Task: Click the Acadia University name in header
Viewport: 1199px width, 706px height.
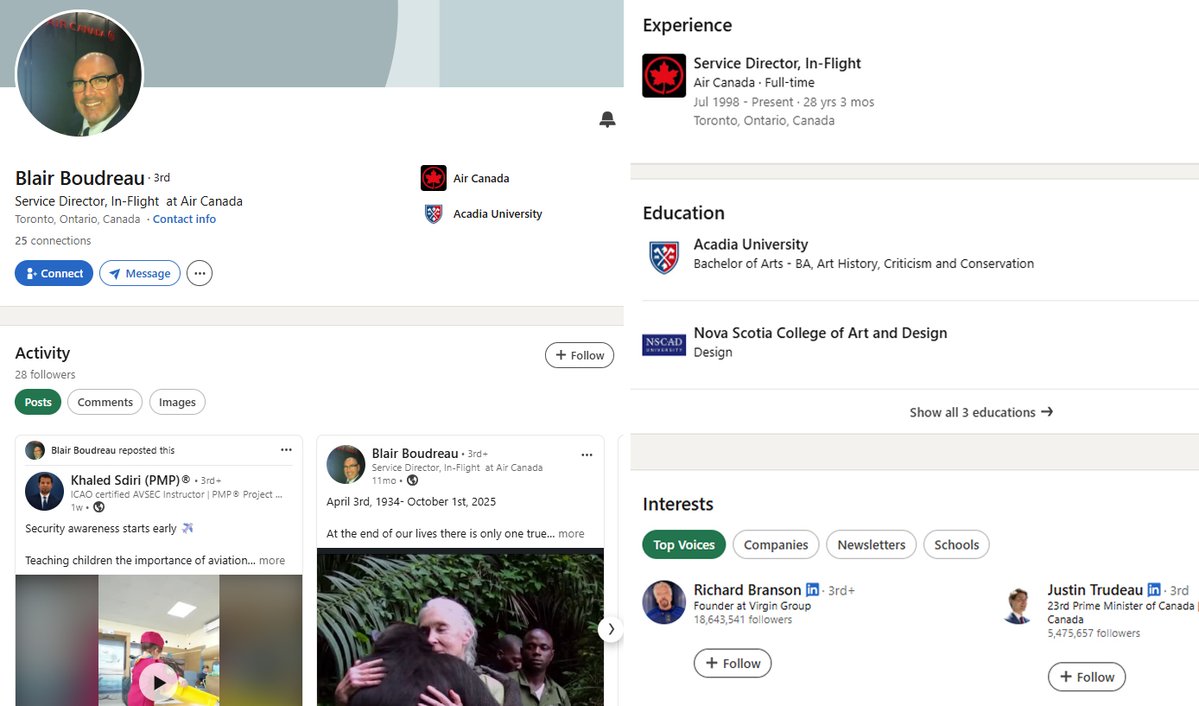Action: point(498,214)
